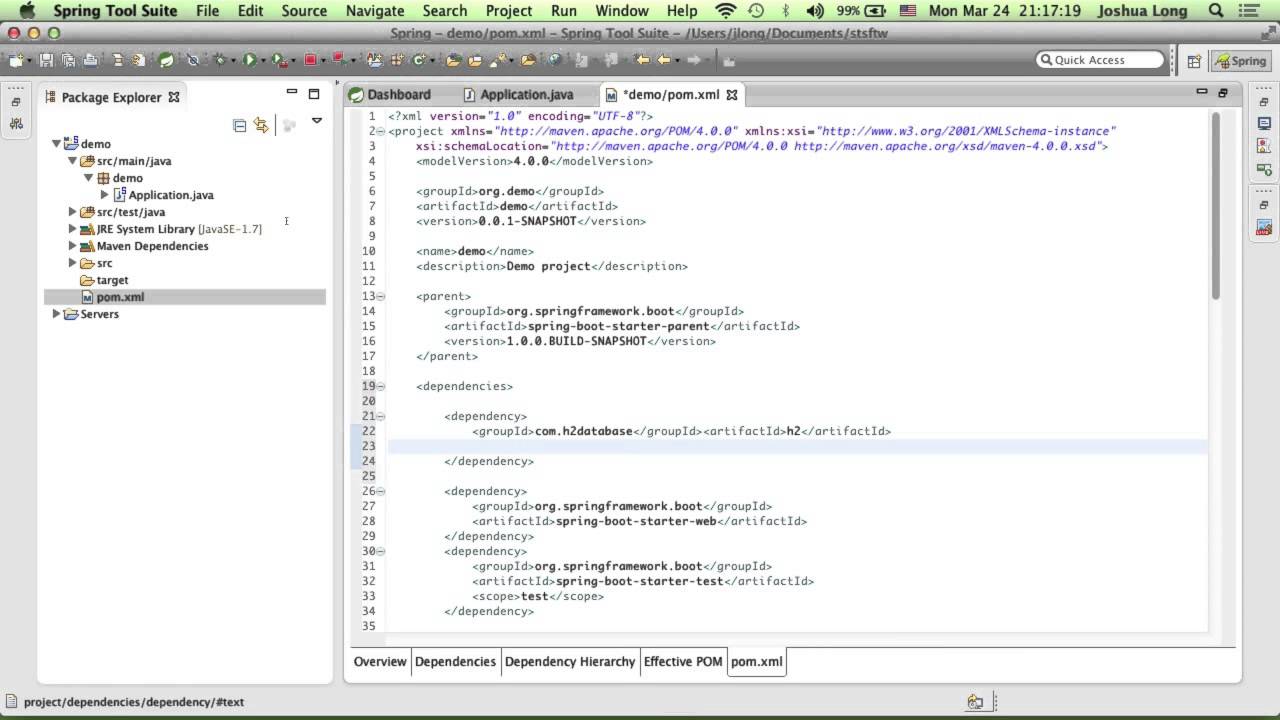Switch to the Spring perspective button

pyautogui.click(x=1241, y=61)
